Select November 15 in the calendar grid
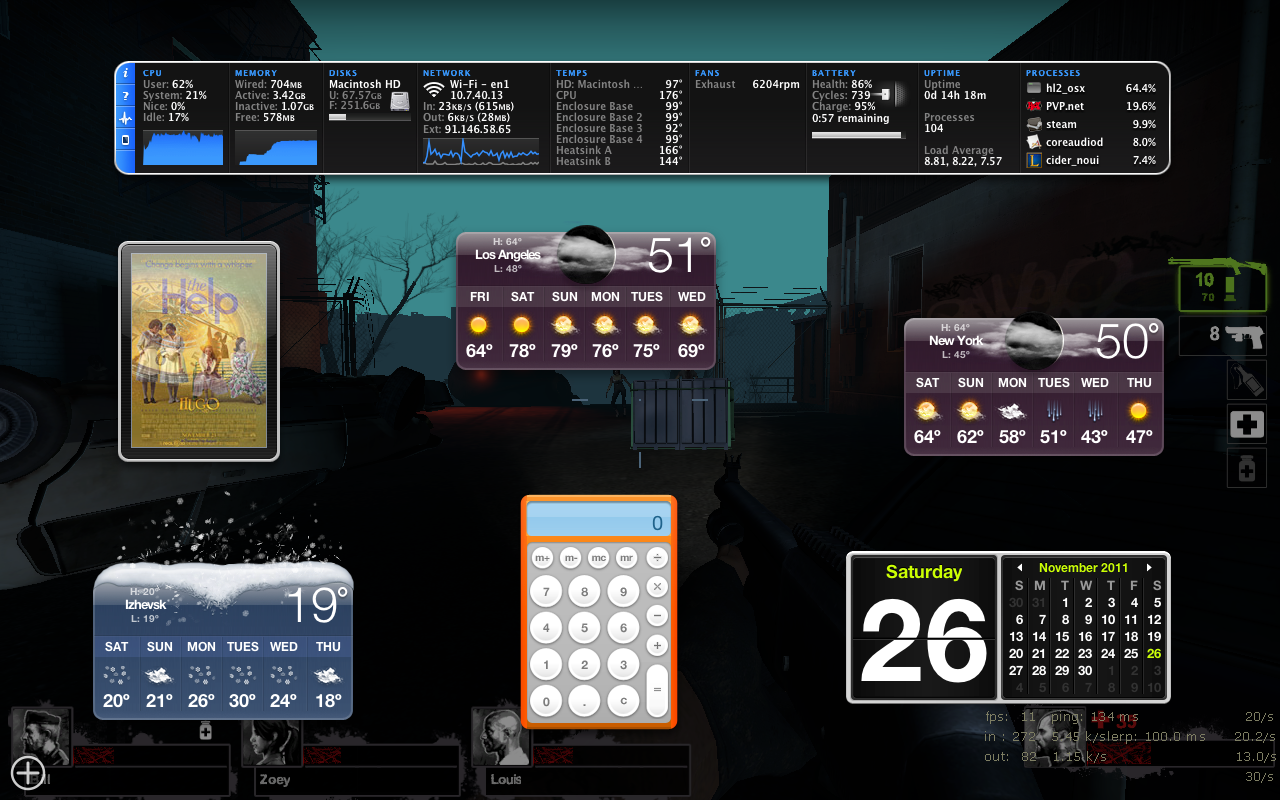This screenshot has height=800, width=1280. tap(1062, 636)
